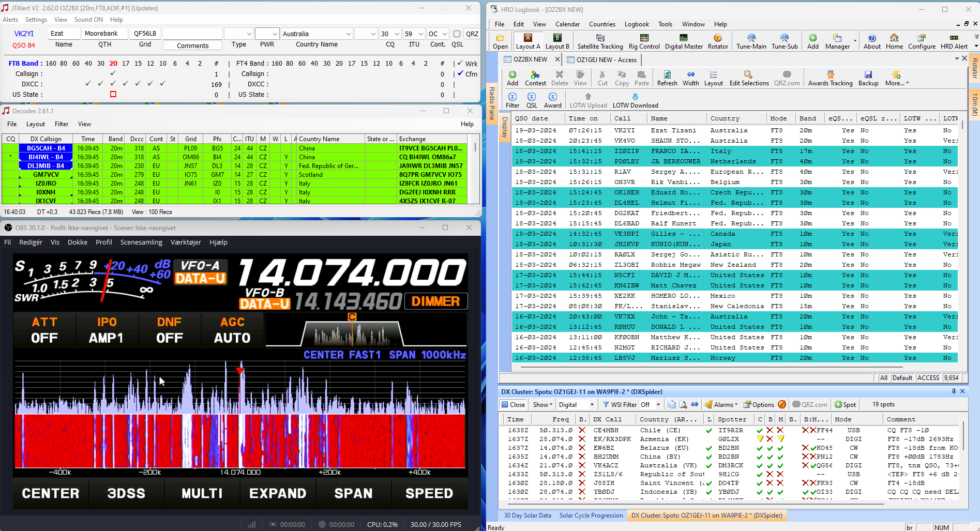Click the Width icon in logbook toolbar
980x531 pixels.
pyautogui.click(x=691, y=78)
